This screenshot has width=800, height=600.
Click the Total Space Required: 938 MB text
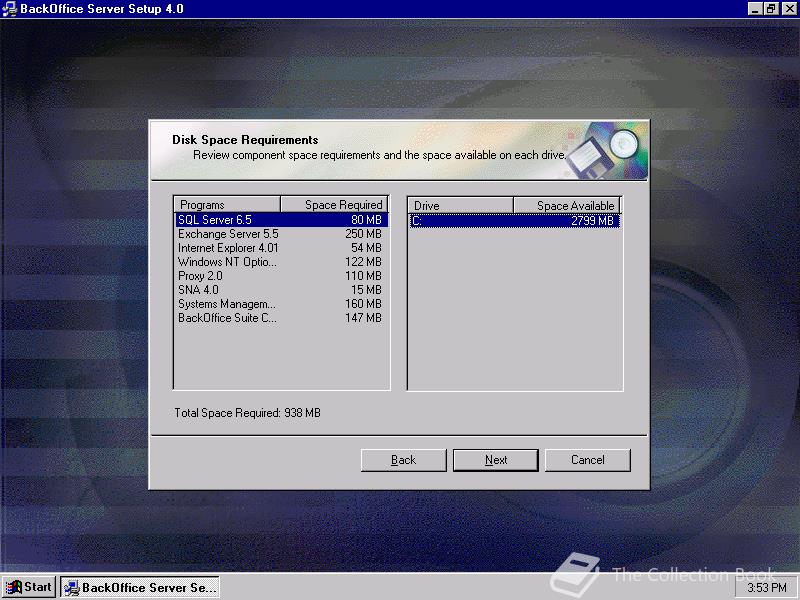[247, 413]
